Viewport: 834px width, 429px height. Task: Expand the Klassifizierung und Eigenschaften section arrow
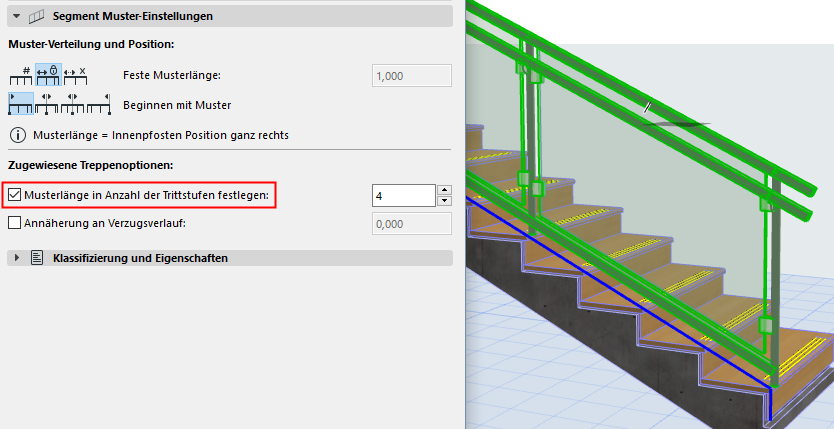point(17,258)
